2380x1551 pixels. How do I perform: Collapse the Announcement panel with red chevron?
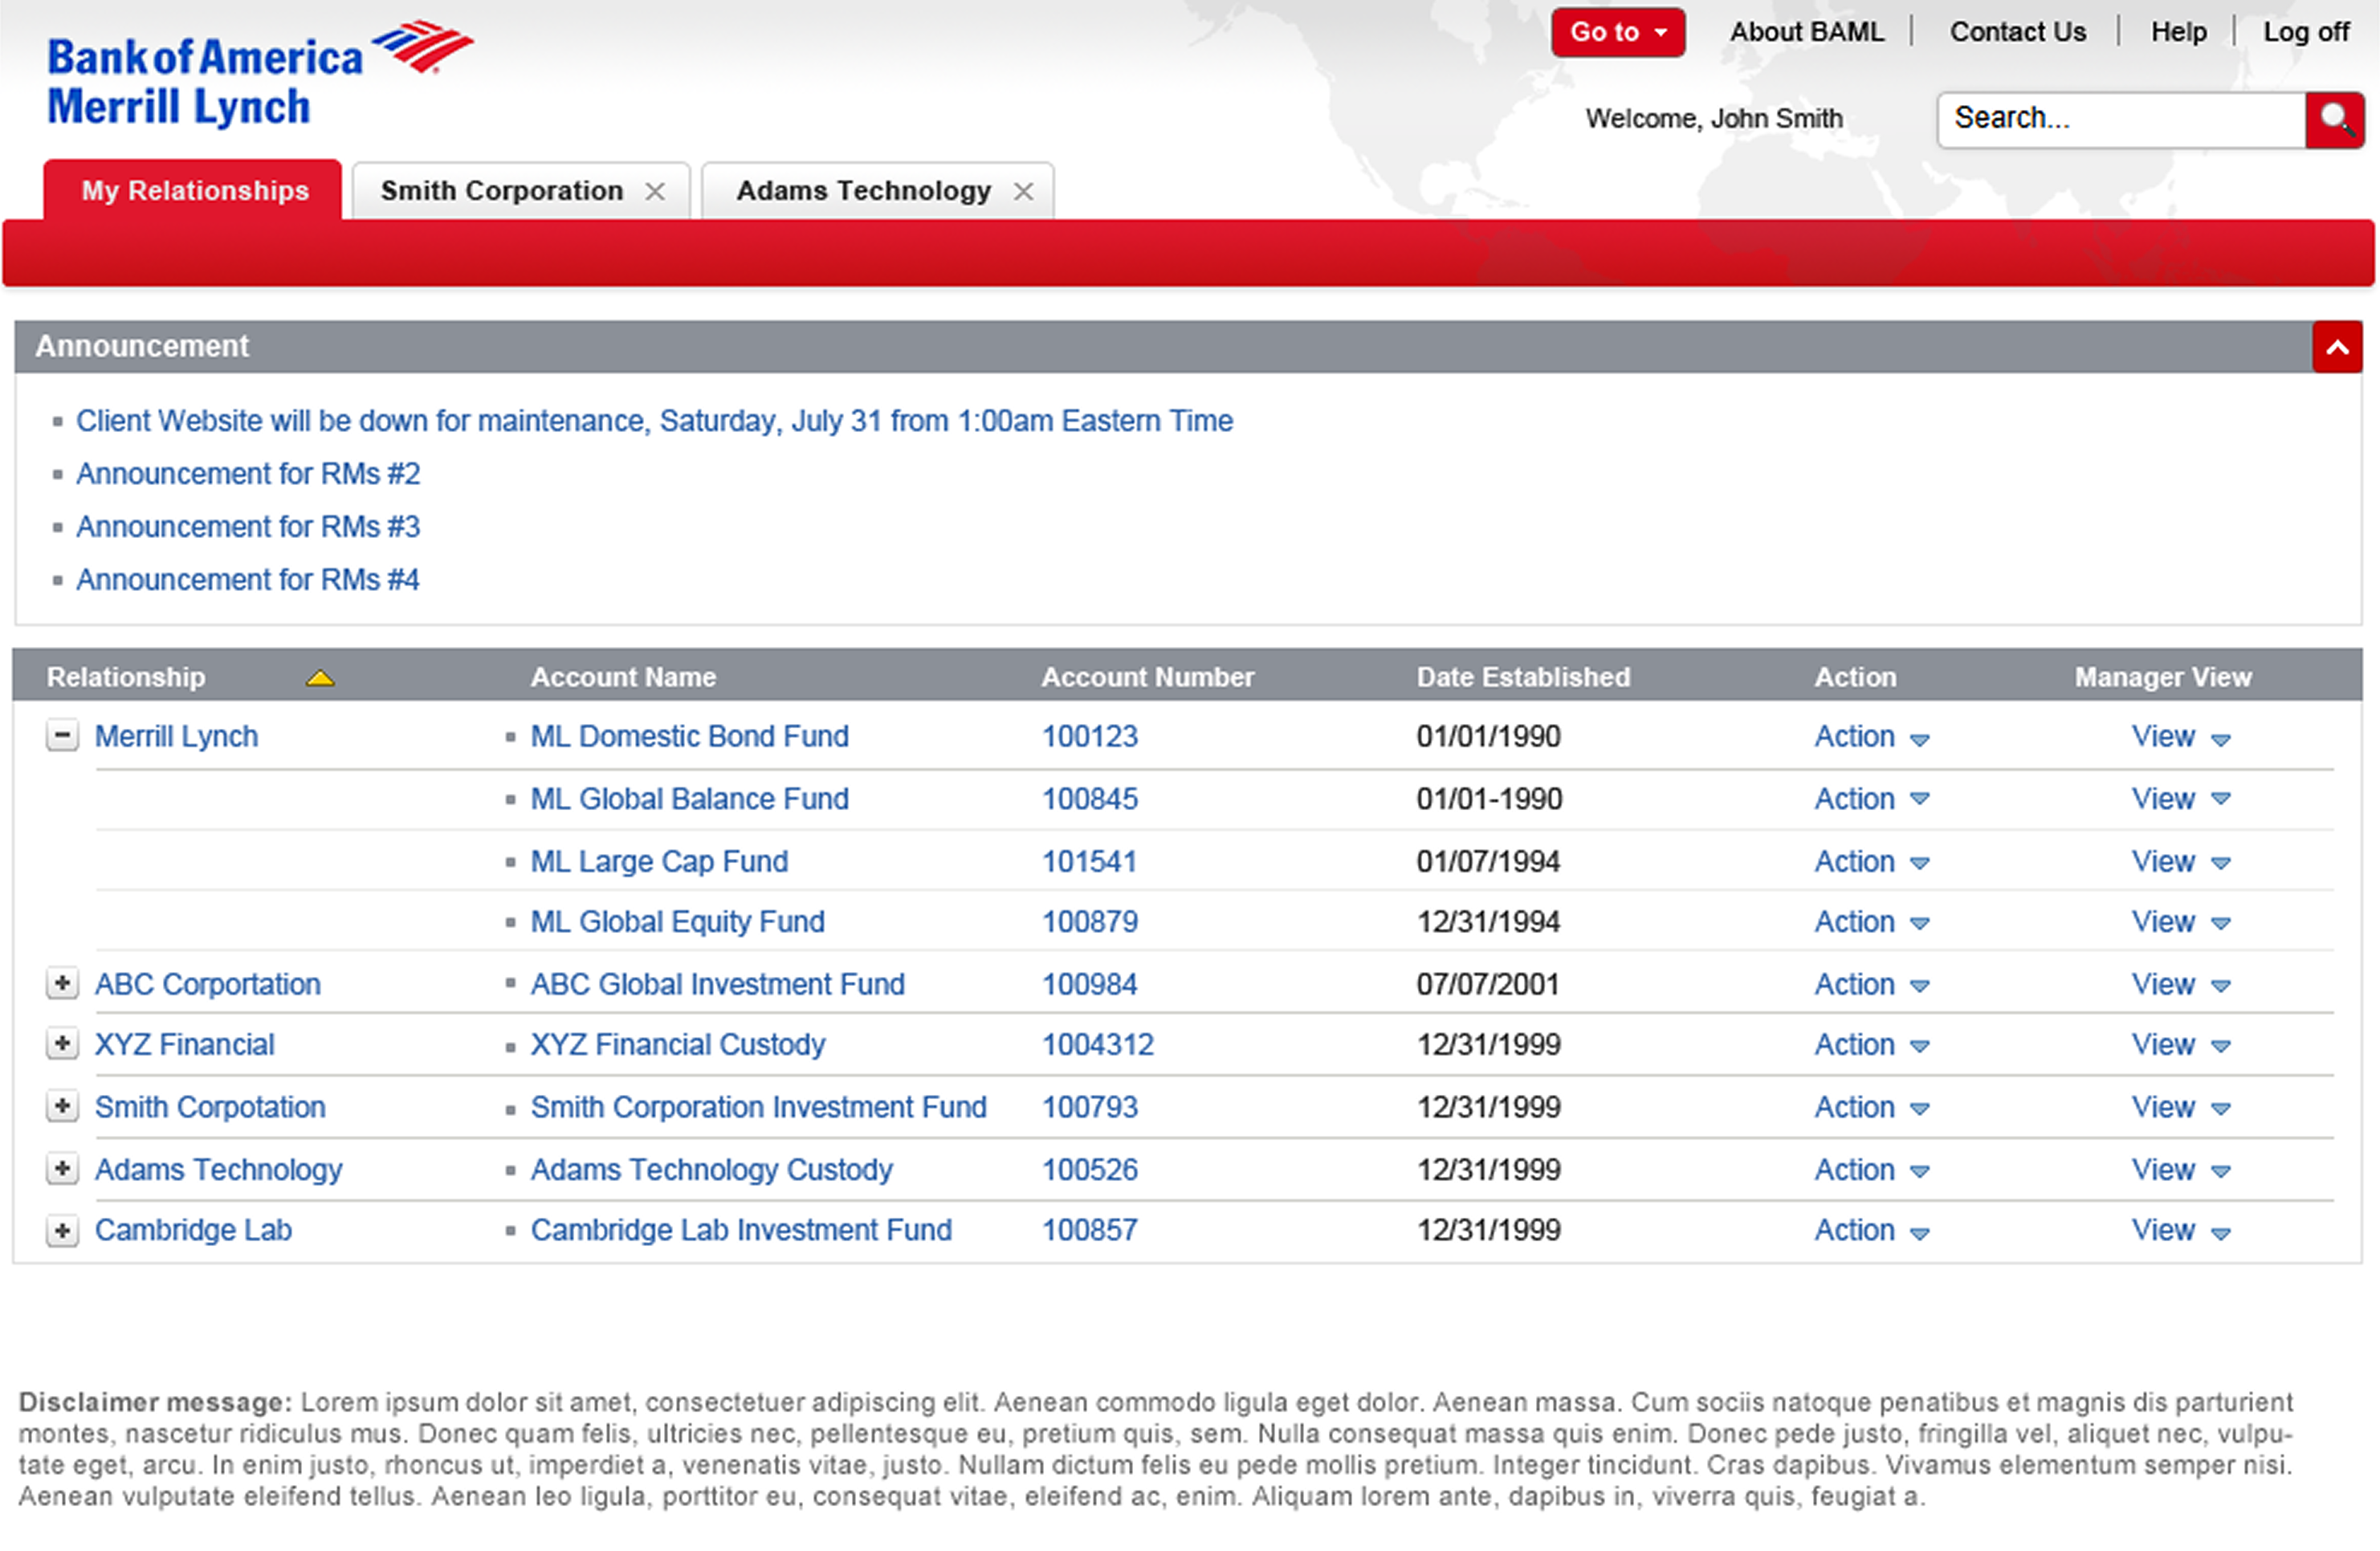coord(2336,347)
